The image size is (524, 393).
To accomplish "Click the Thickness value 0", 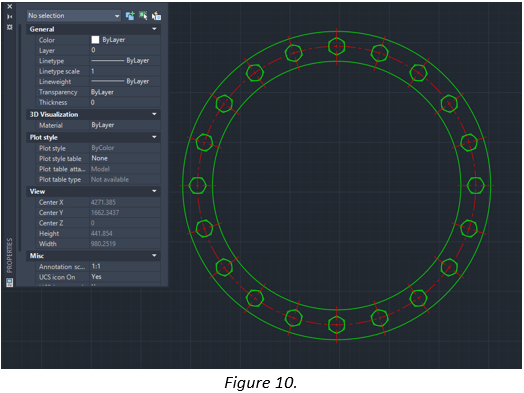I will [x=125, y=102].
